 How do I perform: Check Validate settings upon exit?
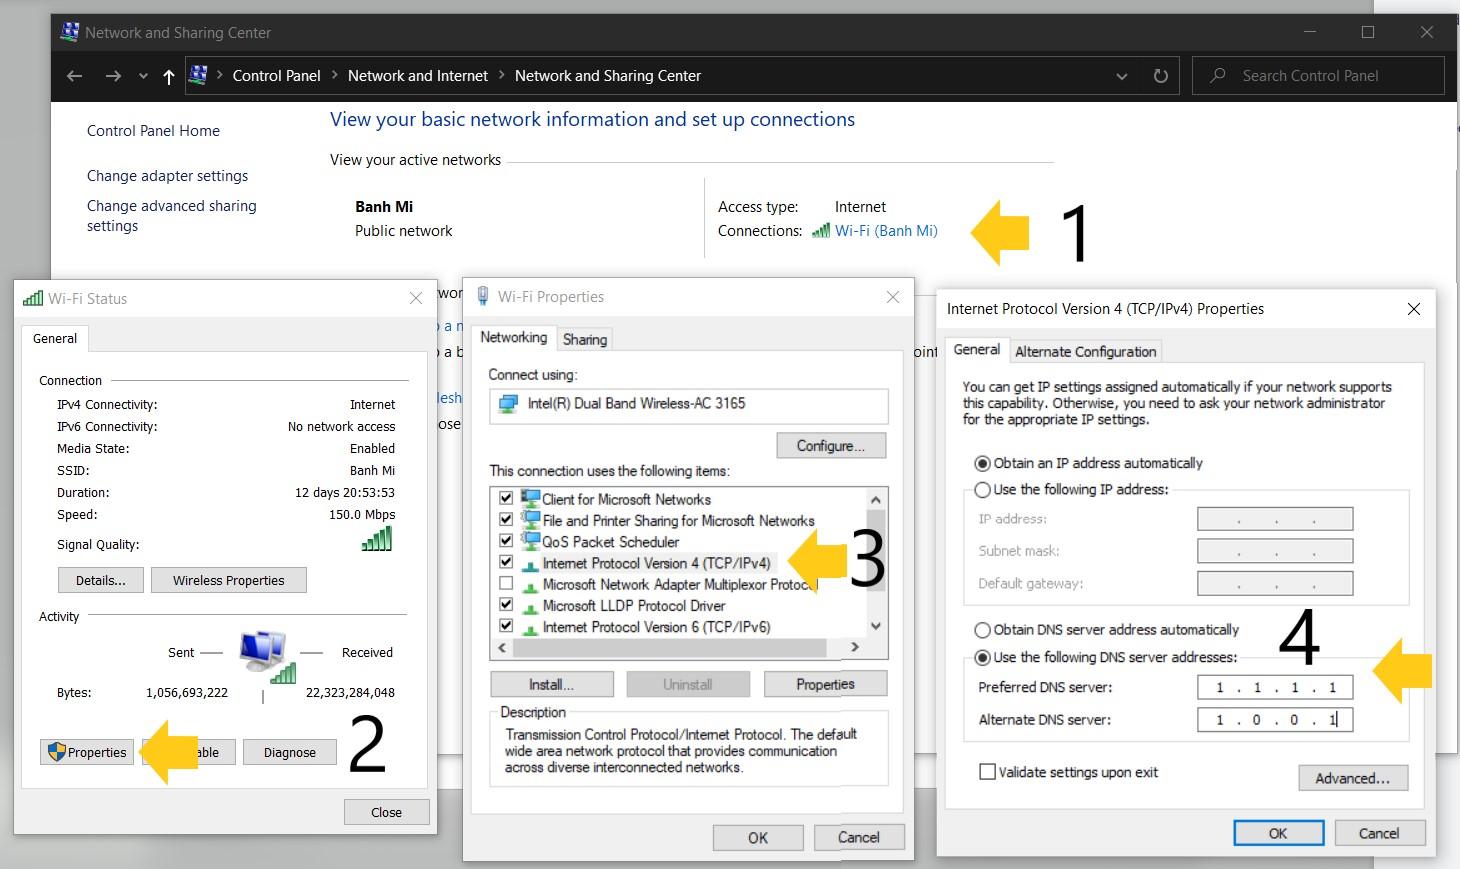pos(988,772)
